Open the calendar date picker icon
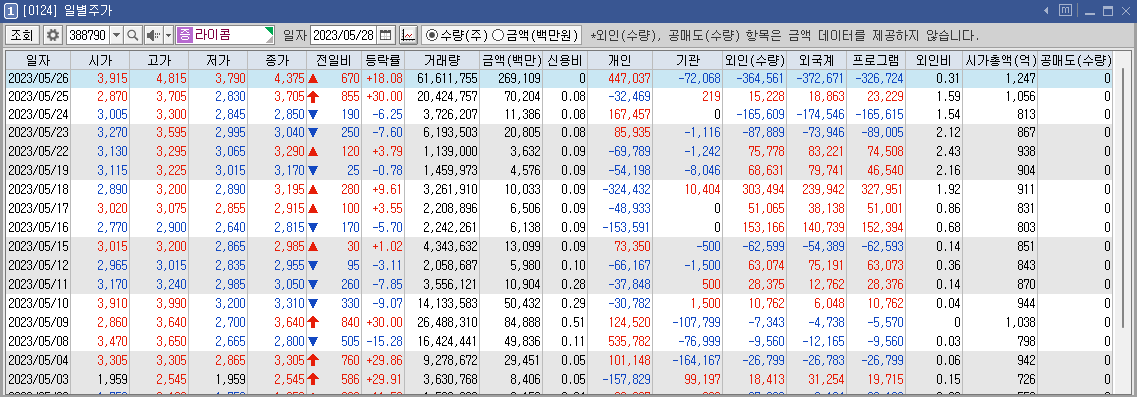Viewport: 1137px width, 397px height. click(x=386, y=35)
